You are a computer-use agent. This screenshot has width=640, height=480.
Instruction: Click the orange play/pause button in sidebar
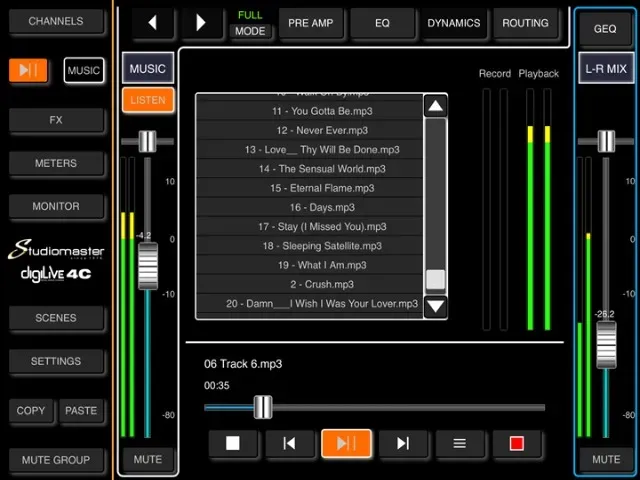click(x=28, y=70)
